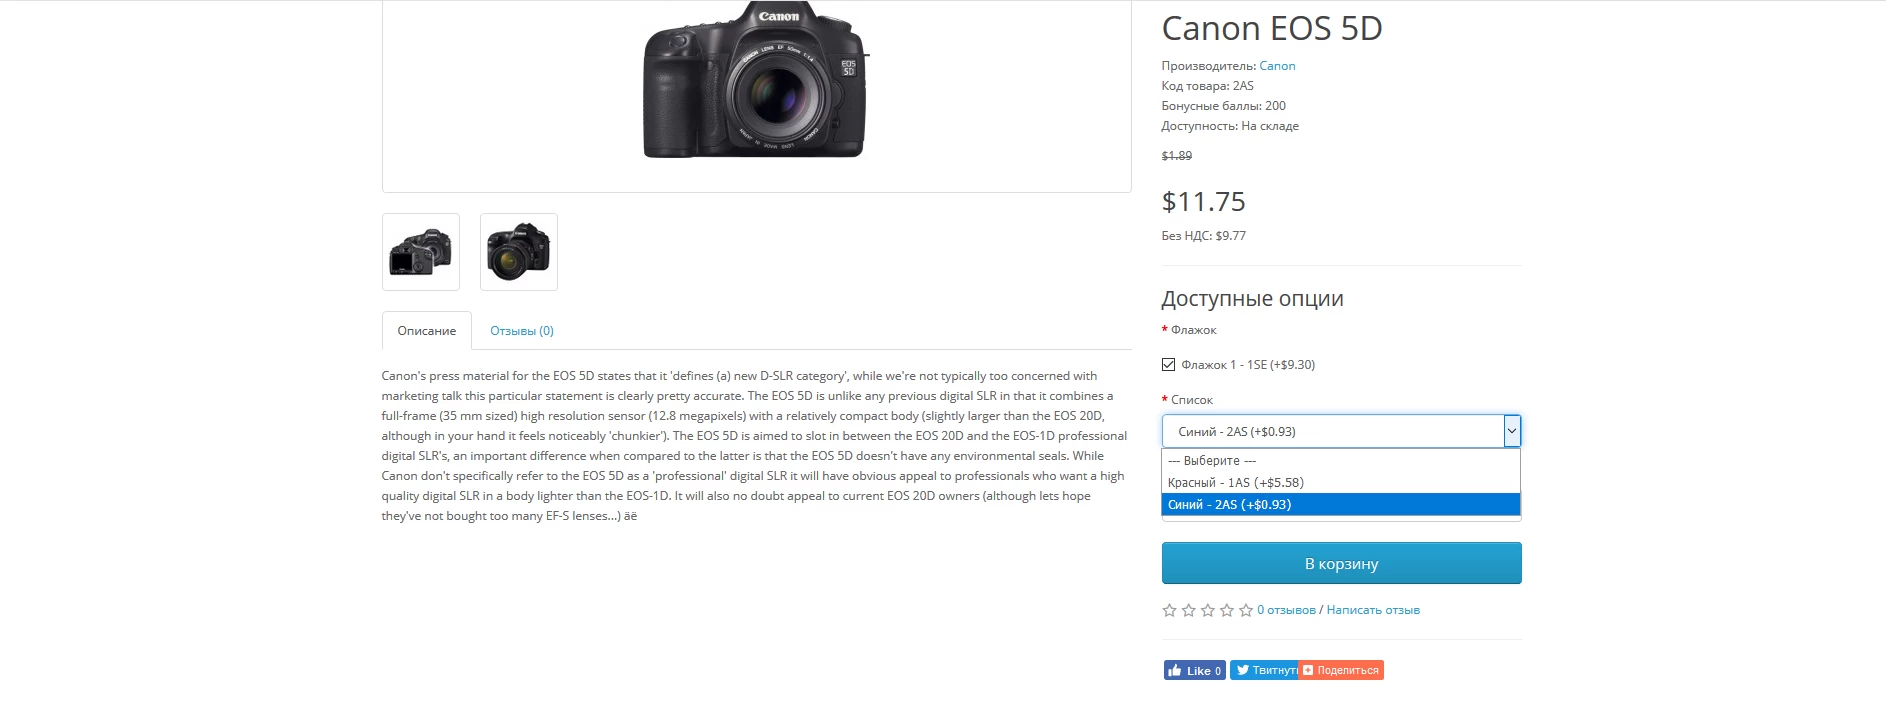The image size is (1886, 719).
Task: Open second camera thumbnail image
Action: [x=519, y=252]
